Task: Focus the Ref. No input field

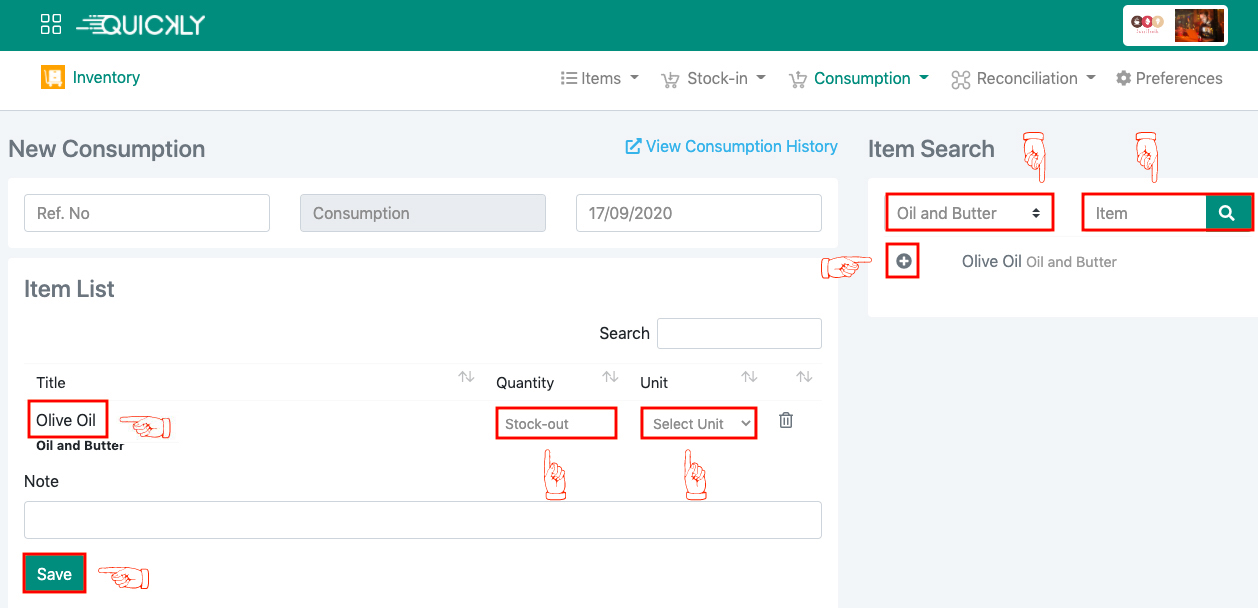Action: pyautogui.click(x=147, y=213)
